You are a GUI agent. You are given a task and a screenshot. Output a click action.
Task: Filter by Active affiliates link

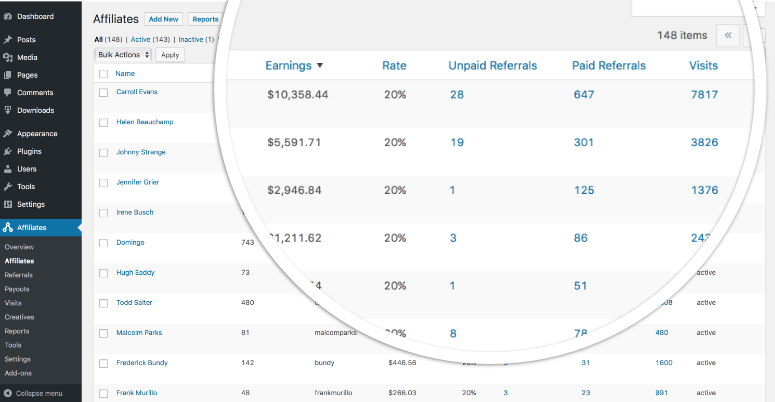click(140, 39)
